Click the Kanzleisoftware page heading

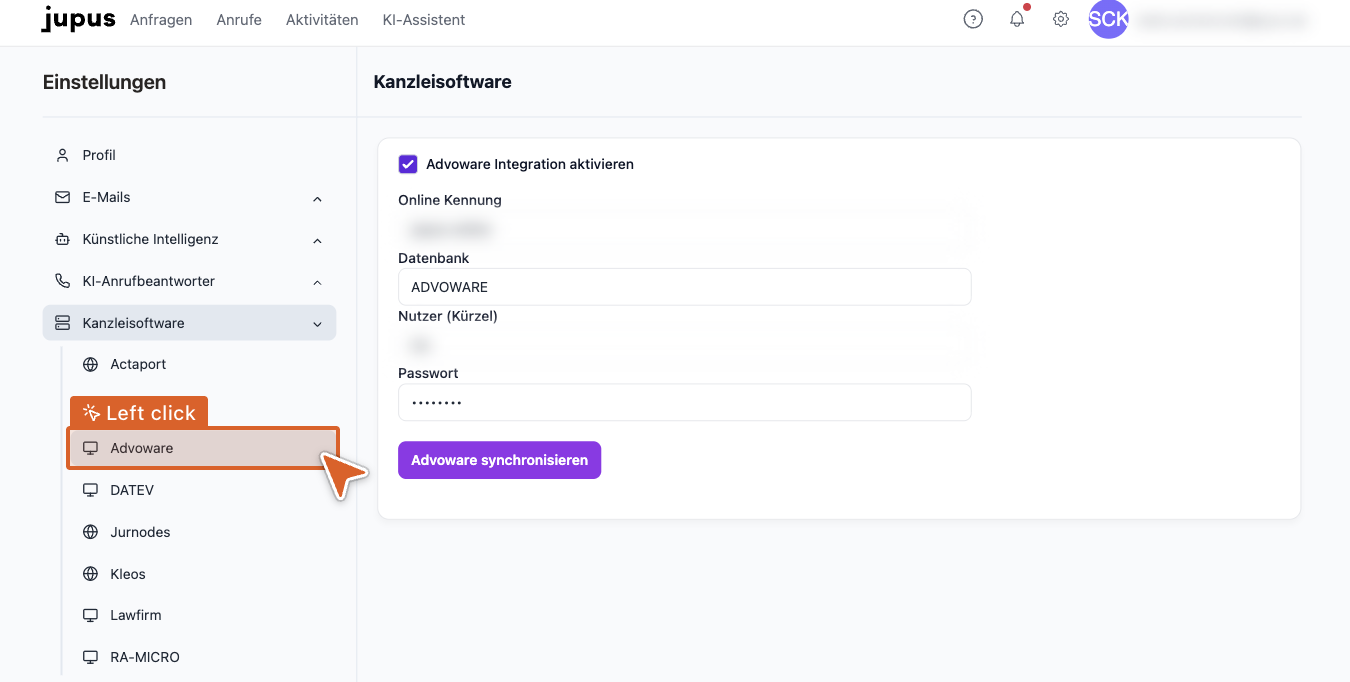click(442, 82)
